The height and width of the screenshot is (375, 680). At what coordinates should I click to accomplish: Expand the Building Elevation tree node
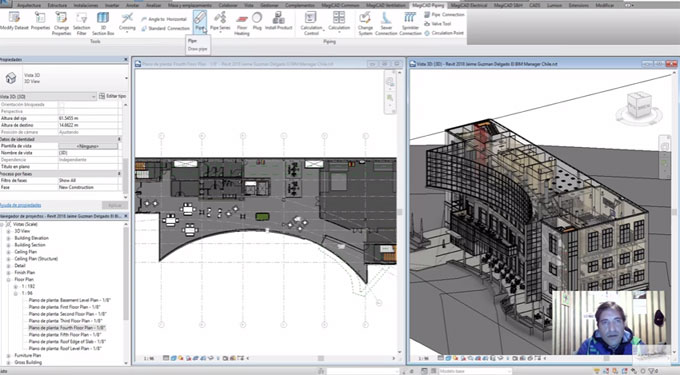point(8,238)
